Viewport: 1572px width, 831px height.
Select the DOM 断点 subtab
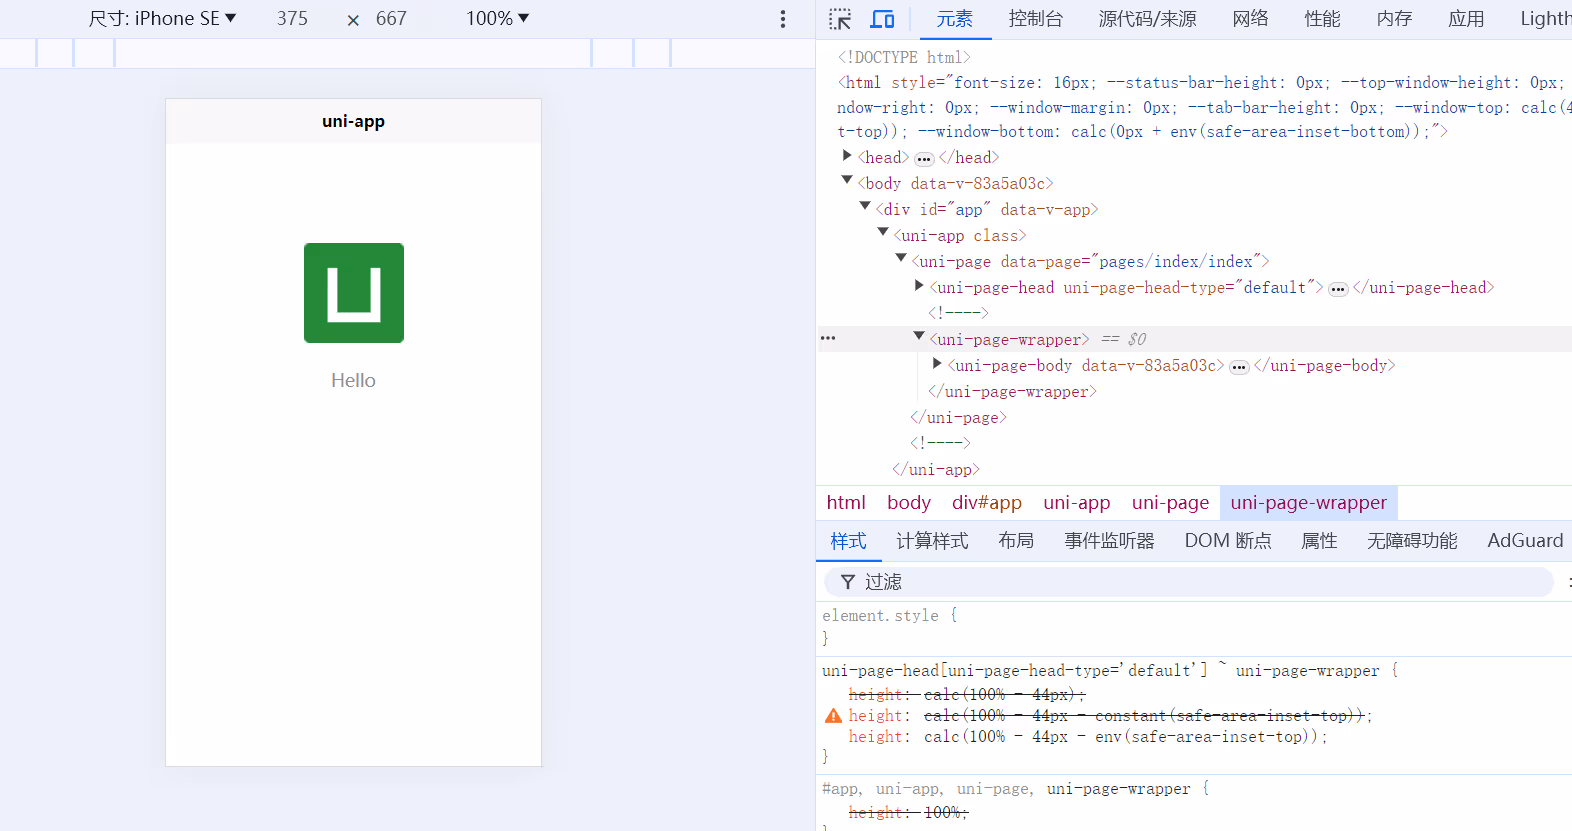click(1228, 541)
